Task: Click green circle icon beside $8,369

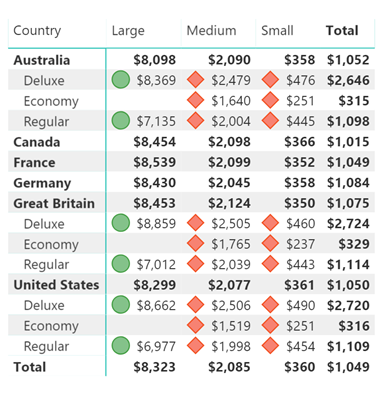Action: coord(120,80)
